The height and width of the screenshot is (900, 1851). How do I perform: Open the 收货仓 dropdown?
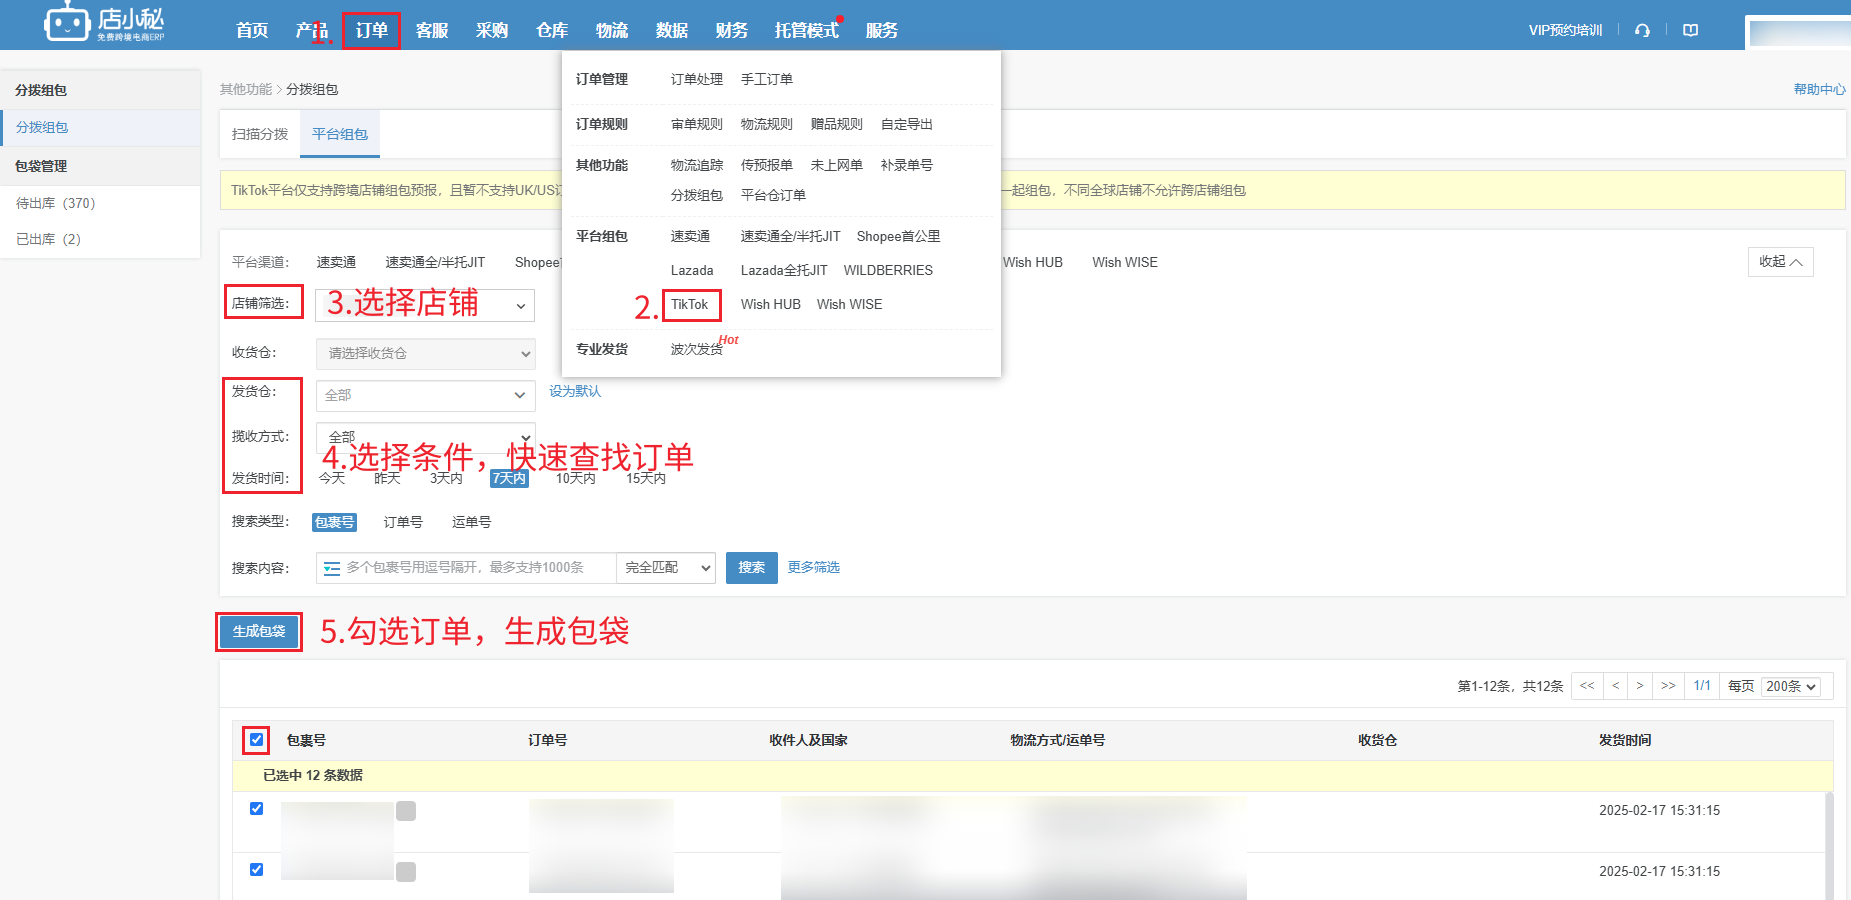(x=425, y=353)
